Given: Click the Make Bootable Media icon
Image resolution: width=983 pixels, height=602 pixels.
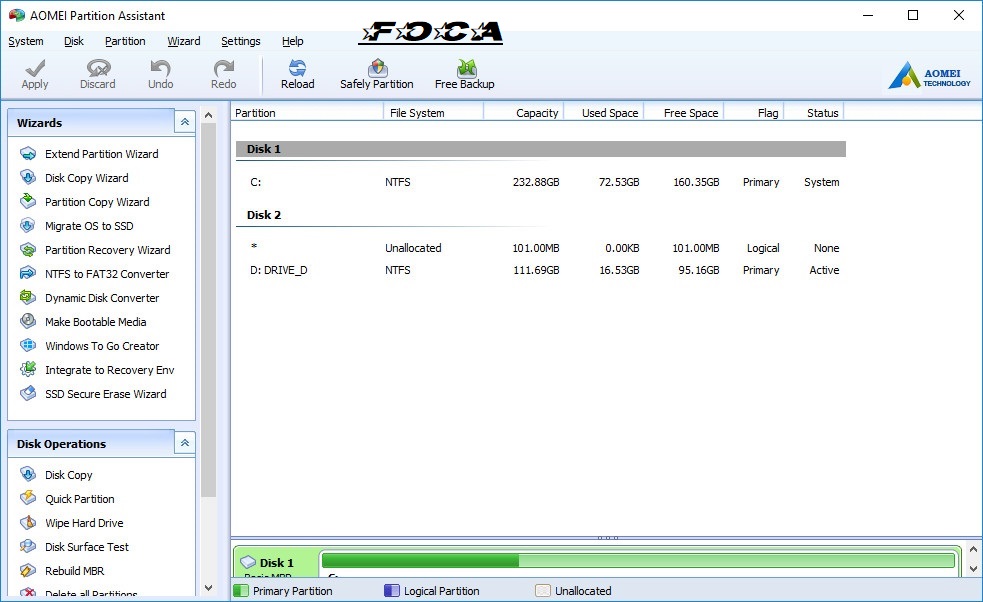Looking at the screenshot, I should pos(28,322).
